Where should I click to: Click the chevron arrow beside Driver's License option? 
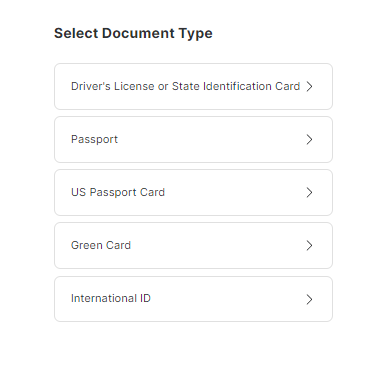click(x=309, y=86)
